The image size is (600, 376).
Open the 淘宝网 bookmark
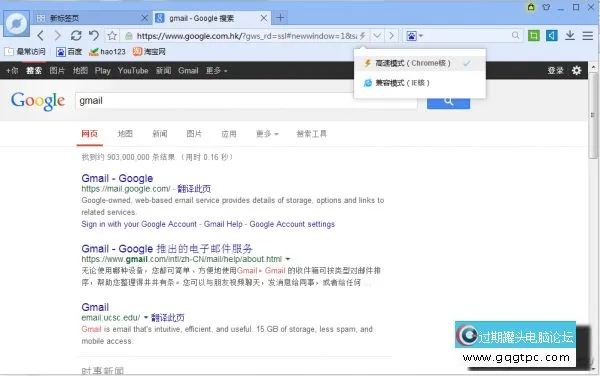pos(149,52)
